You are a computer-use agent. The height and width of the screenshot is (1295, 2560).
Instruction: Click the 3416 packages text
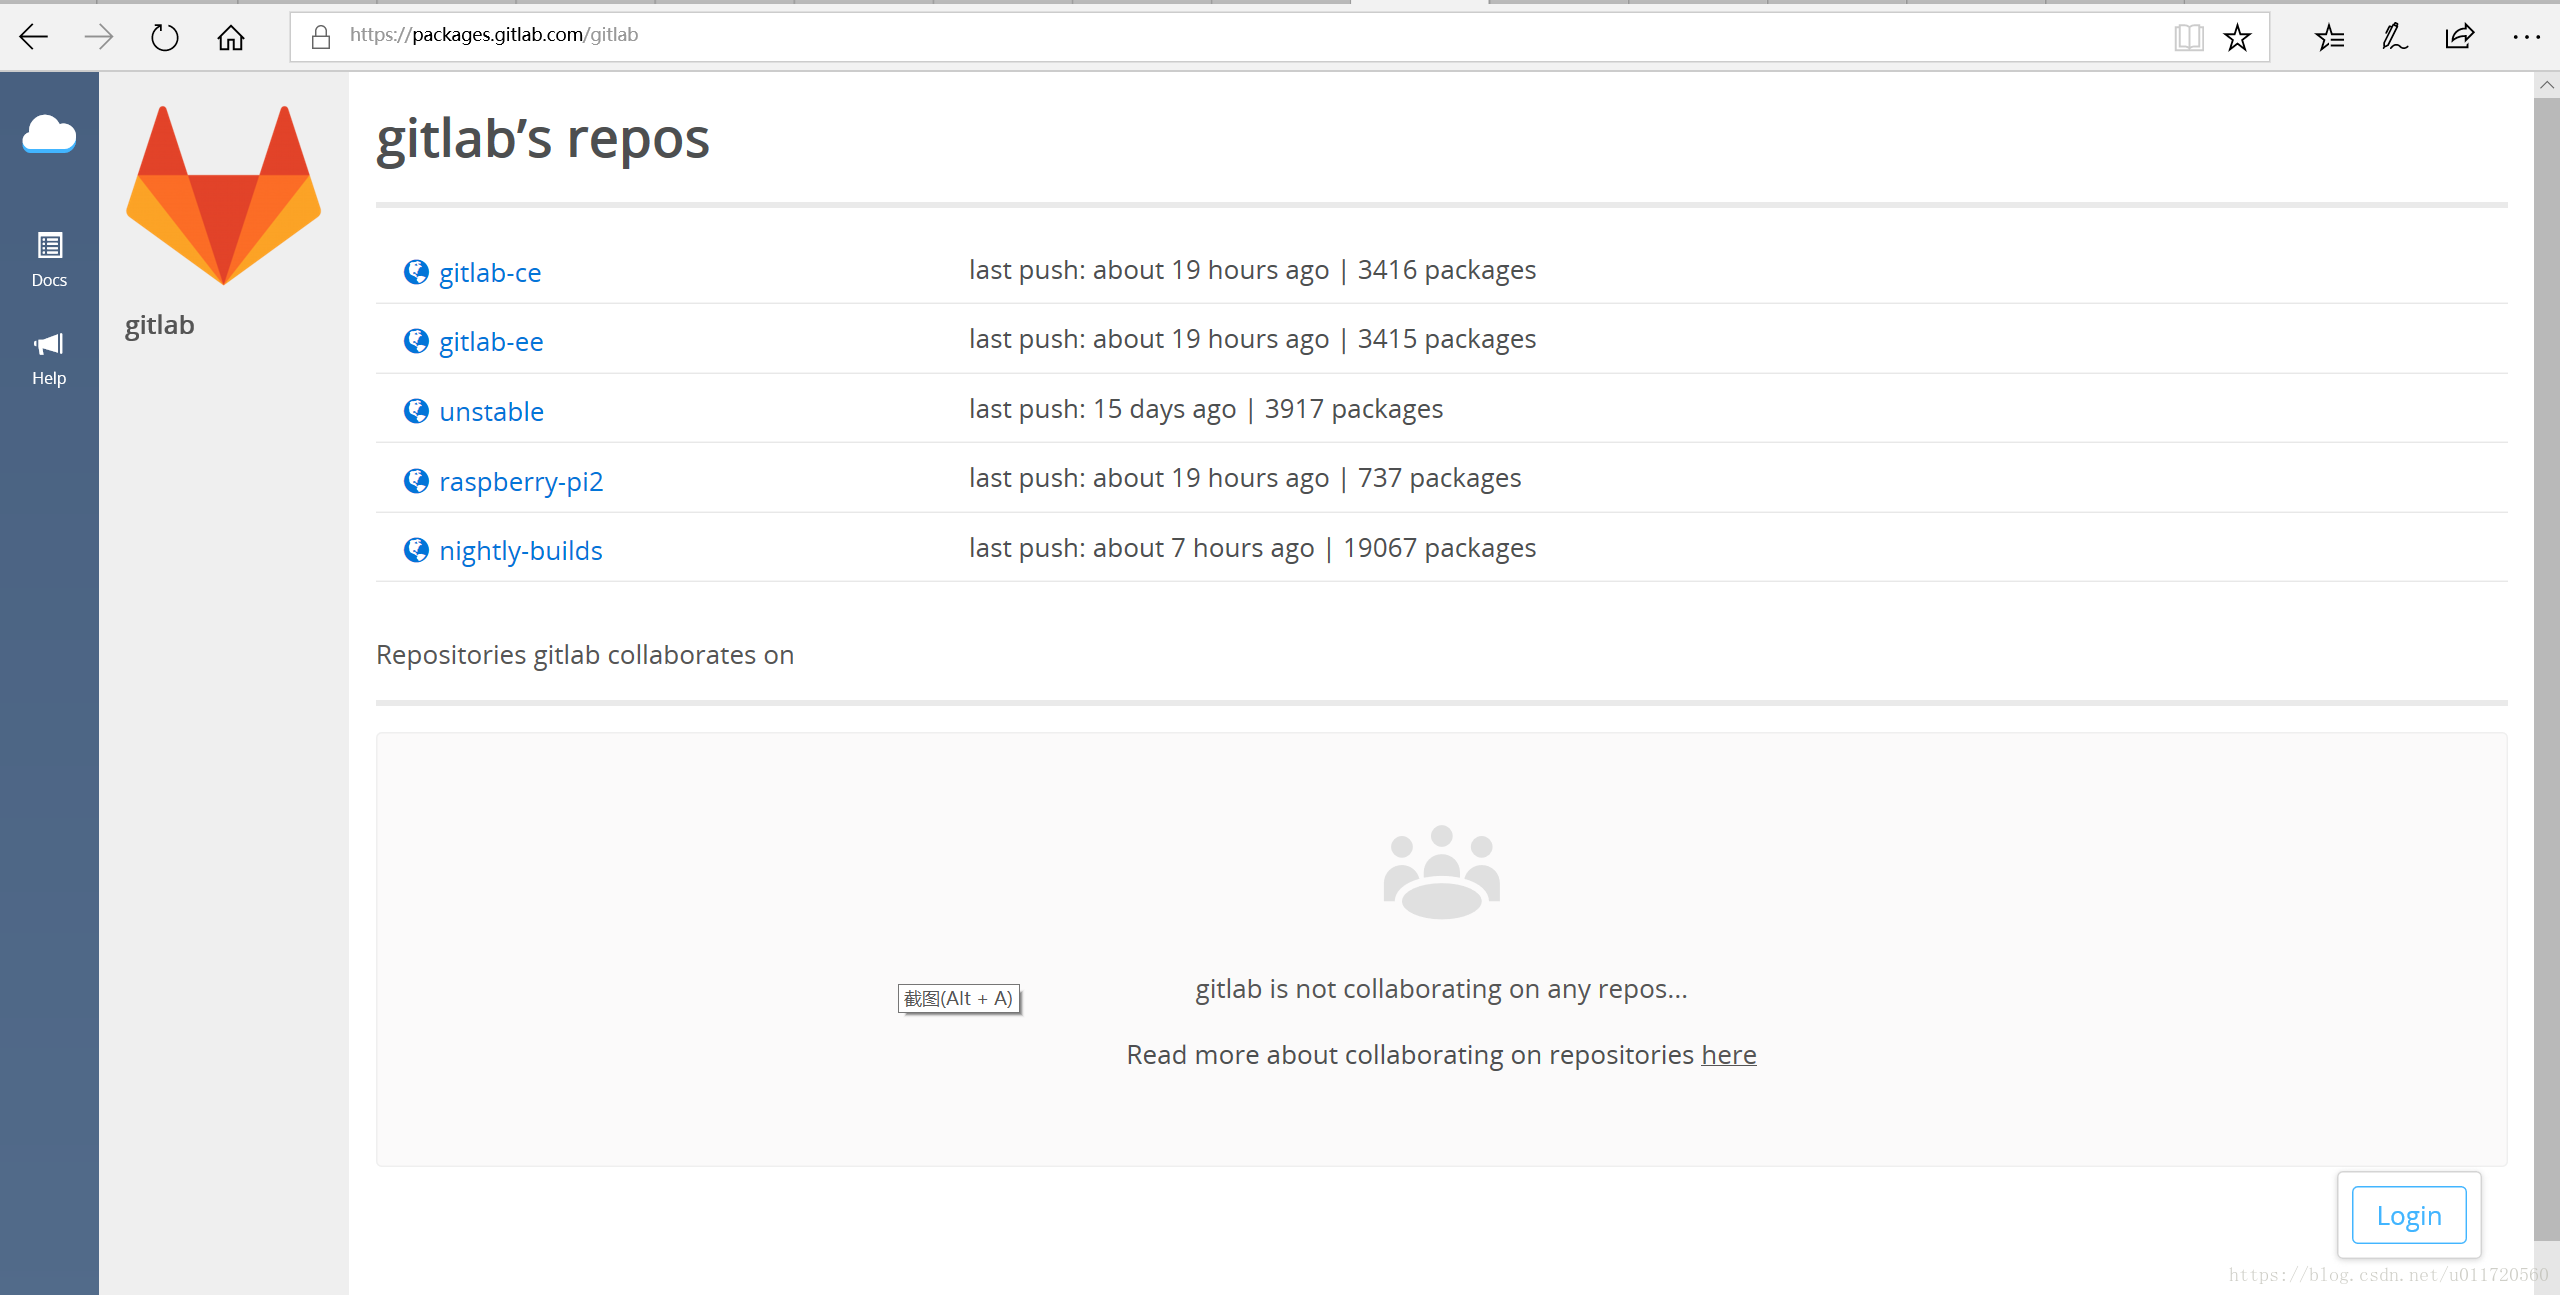pos(1446,270)
